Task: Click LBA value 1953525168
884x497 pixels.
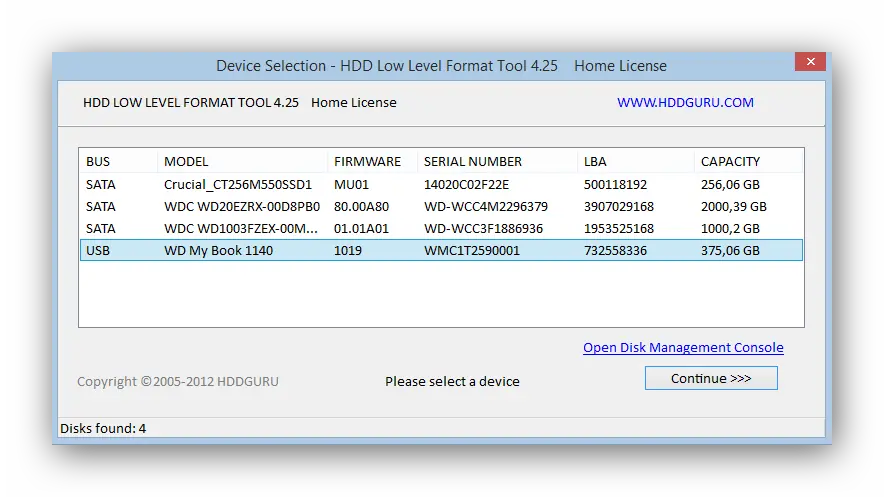Action: pyautogui.click(x=618, y=228)
